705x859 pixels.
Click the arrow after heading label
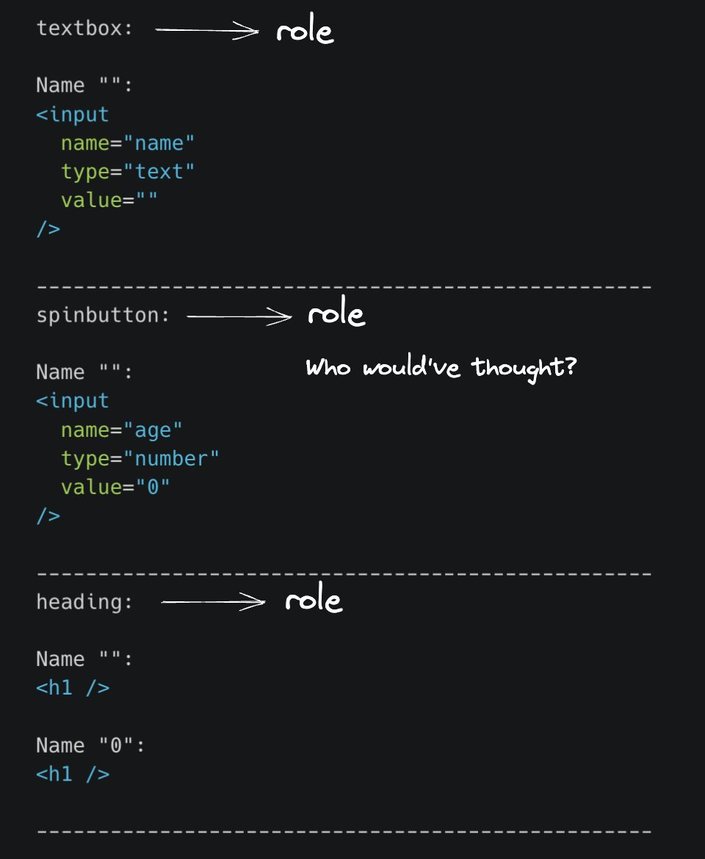(x=213, y=602)
